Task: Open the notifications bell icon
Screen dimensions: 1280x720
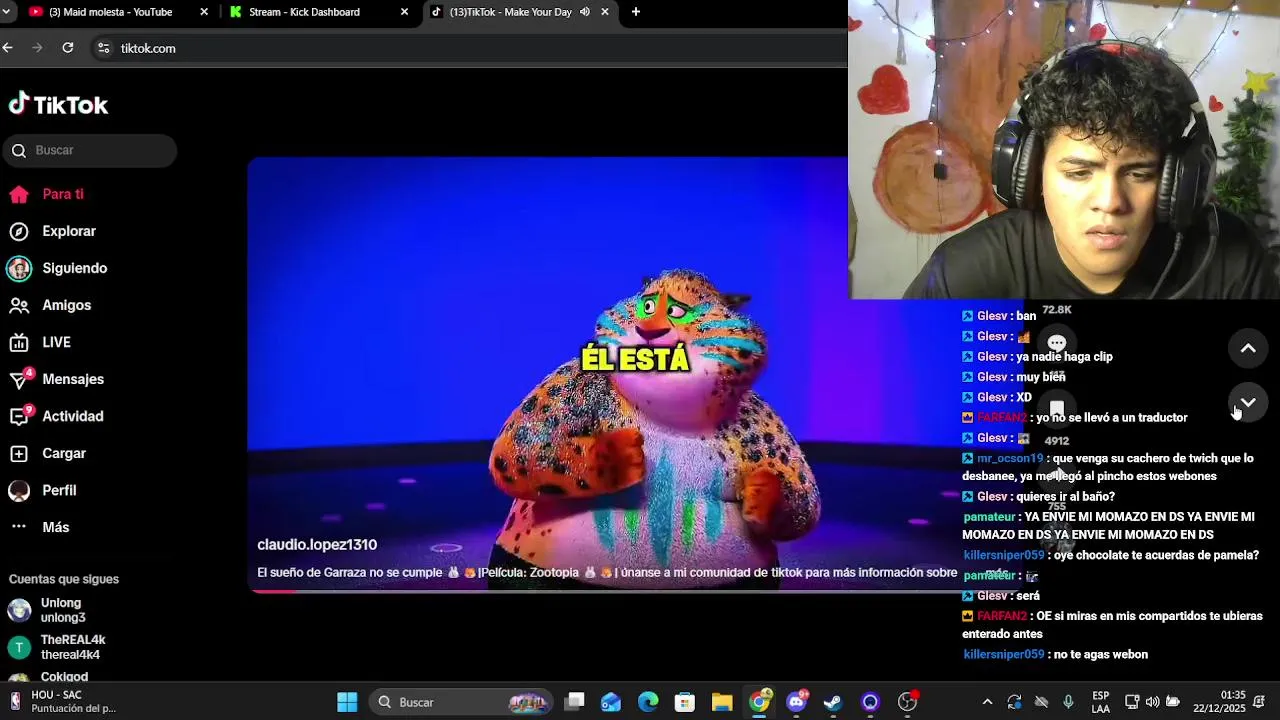Action: (x=1259, y=702)
